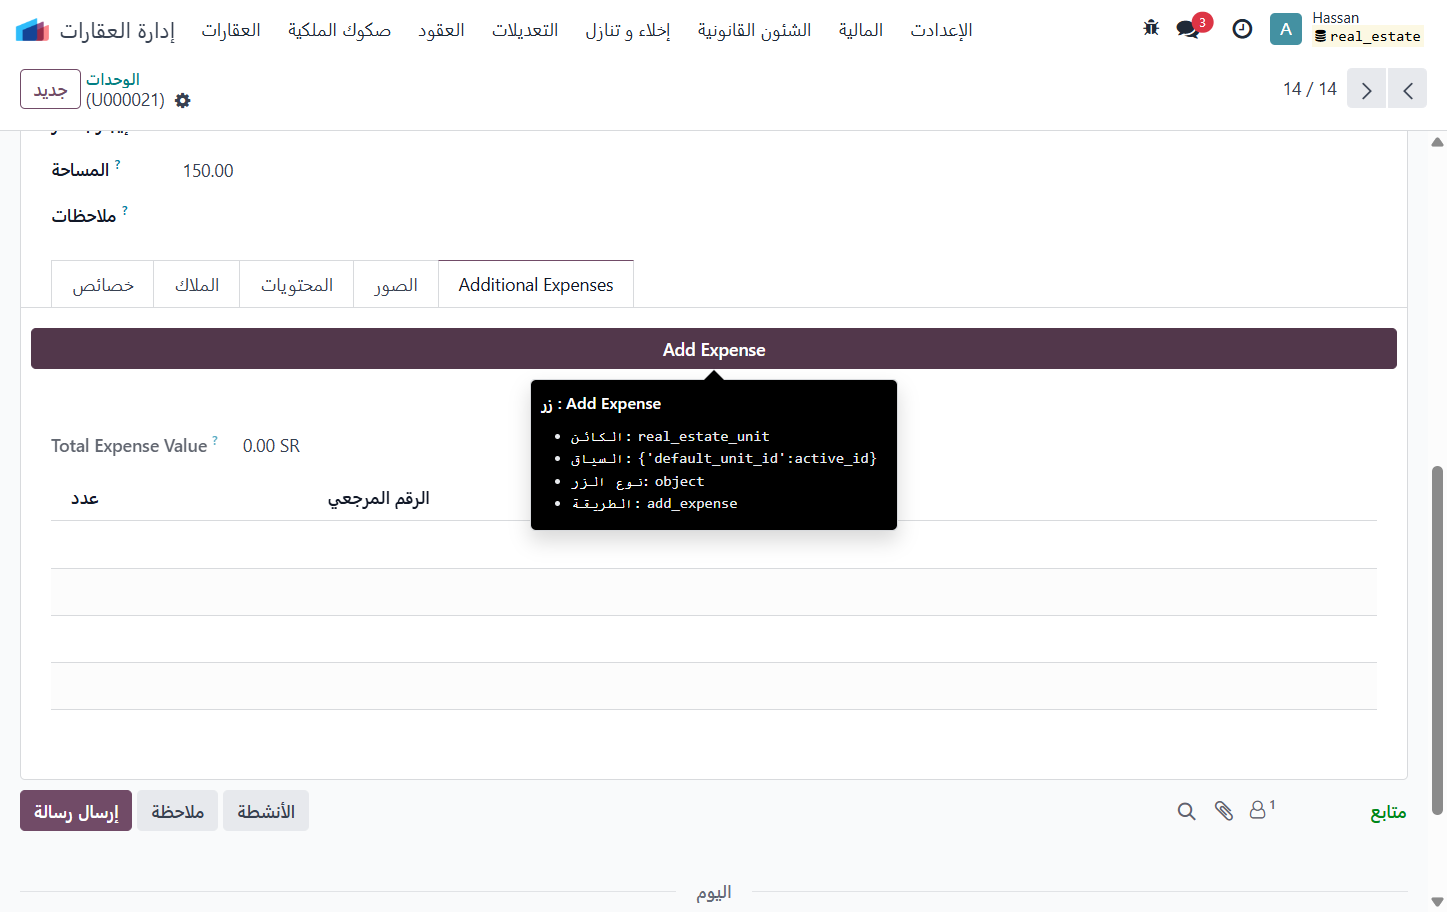The width and height of the screenshot is (1447, 912).
Task: Click the متابع following button
Action: [x=1388, y=812]
